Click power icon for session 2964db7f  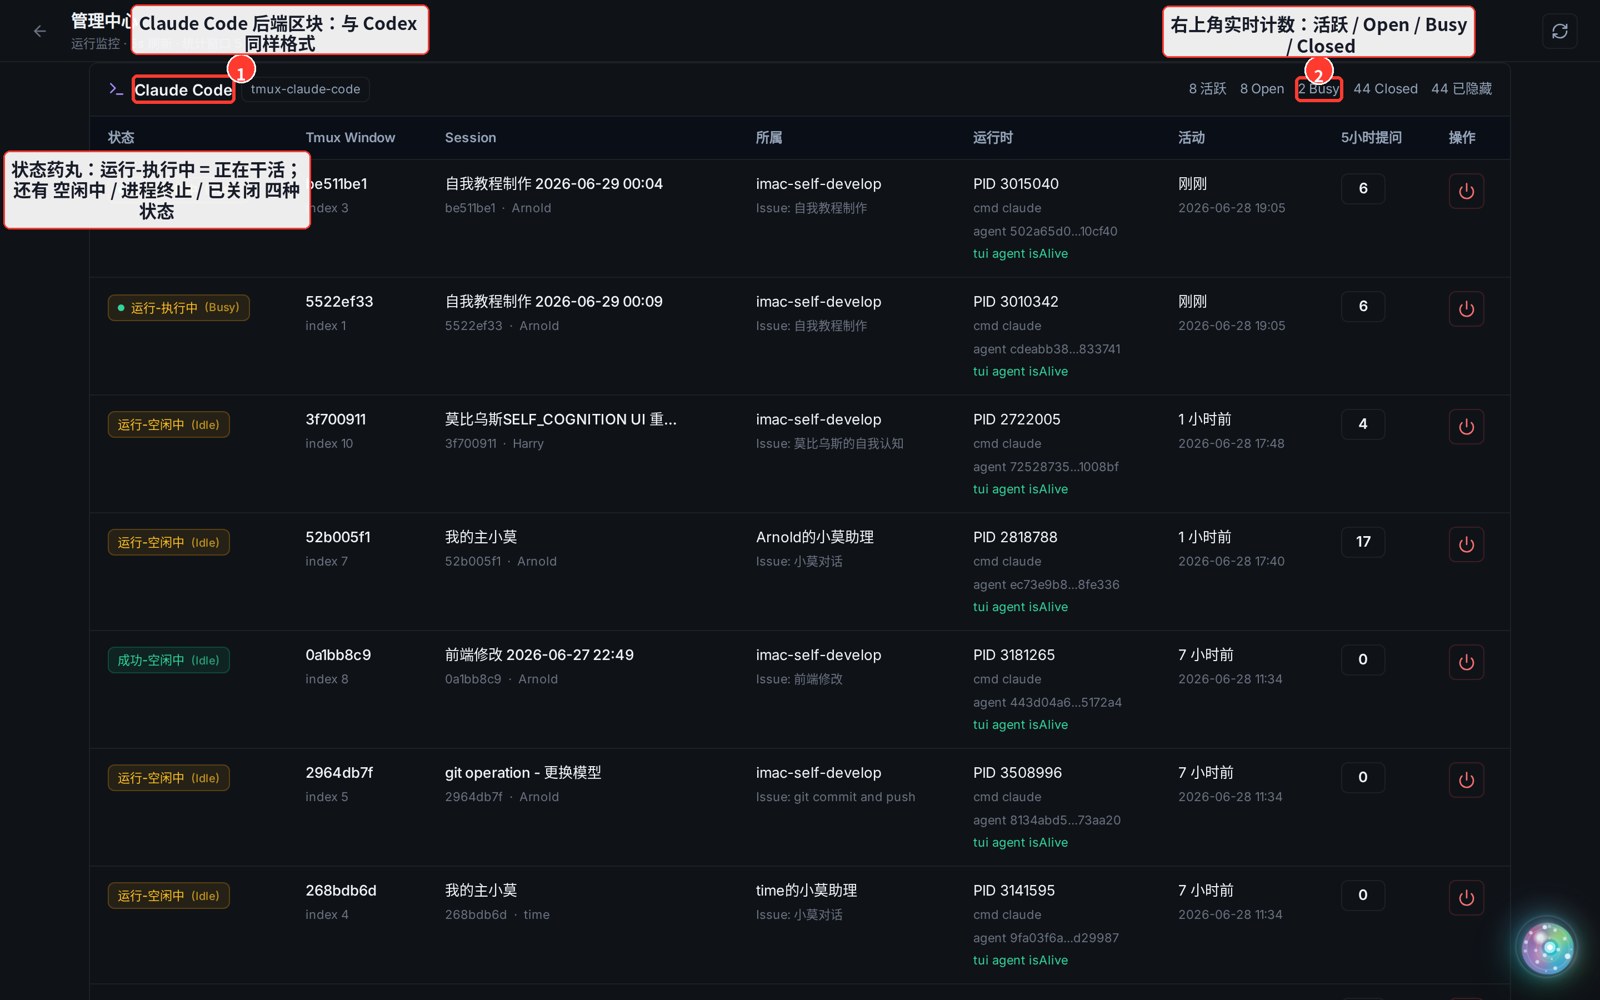click(1466, 780)
